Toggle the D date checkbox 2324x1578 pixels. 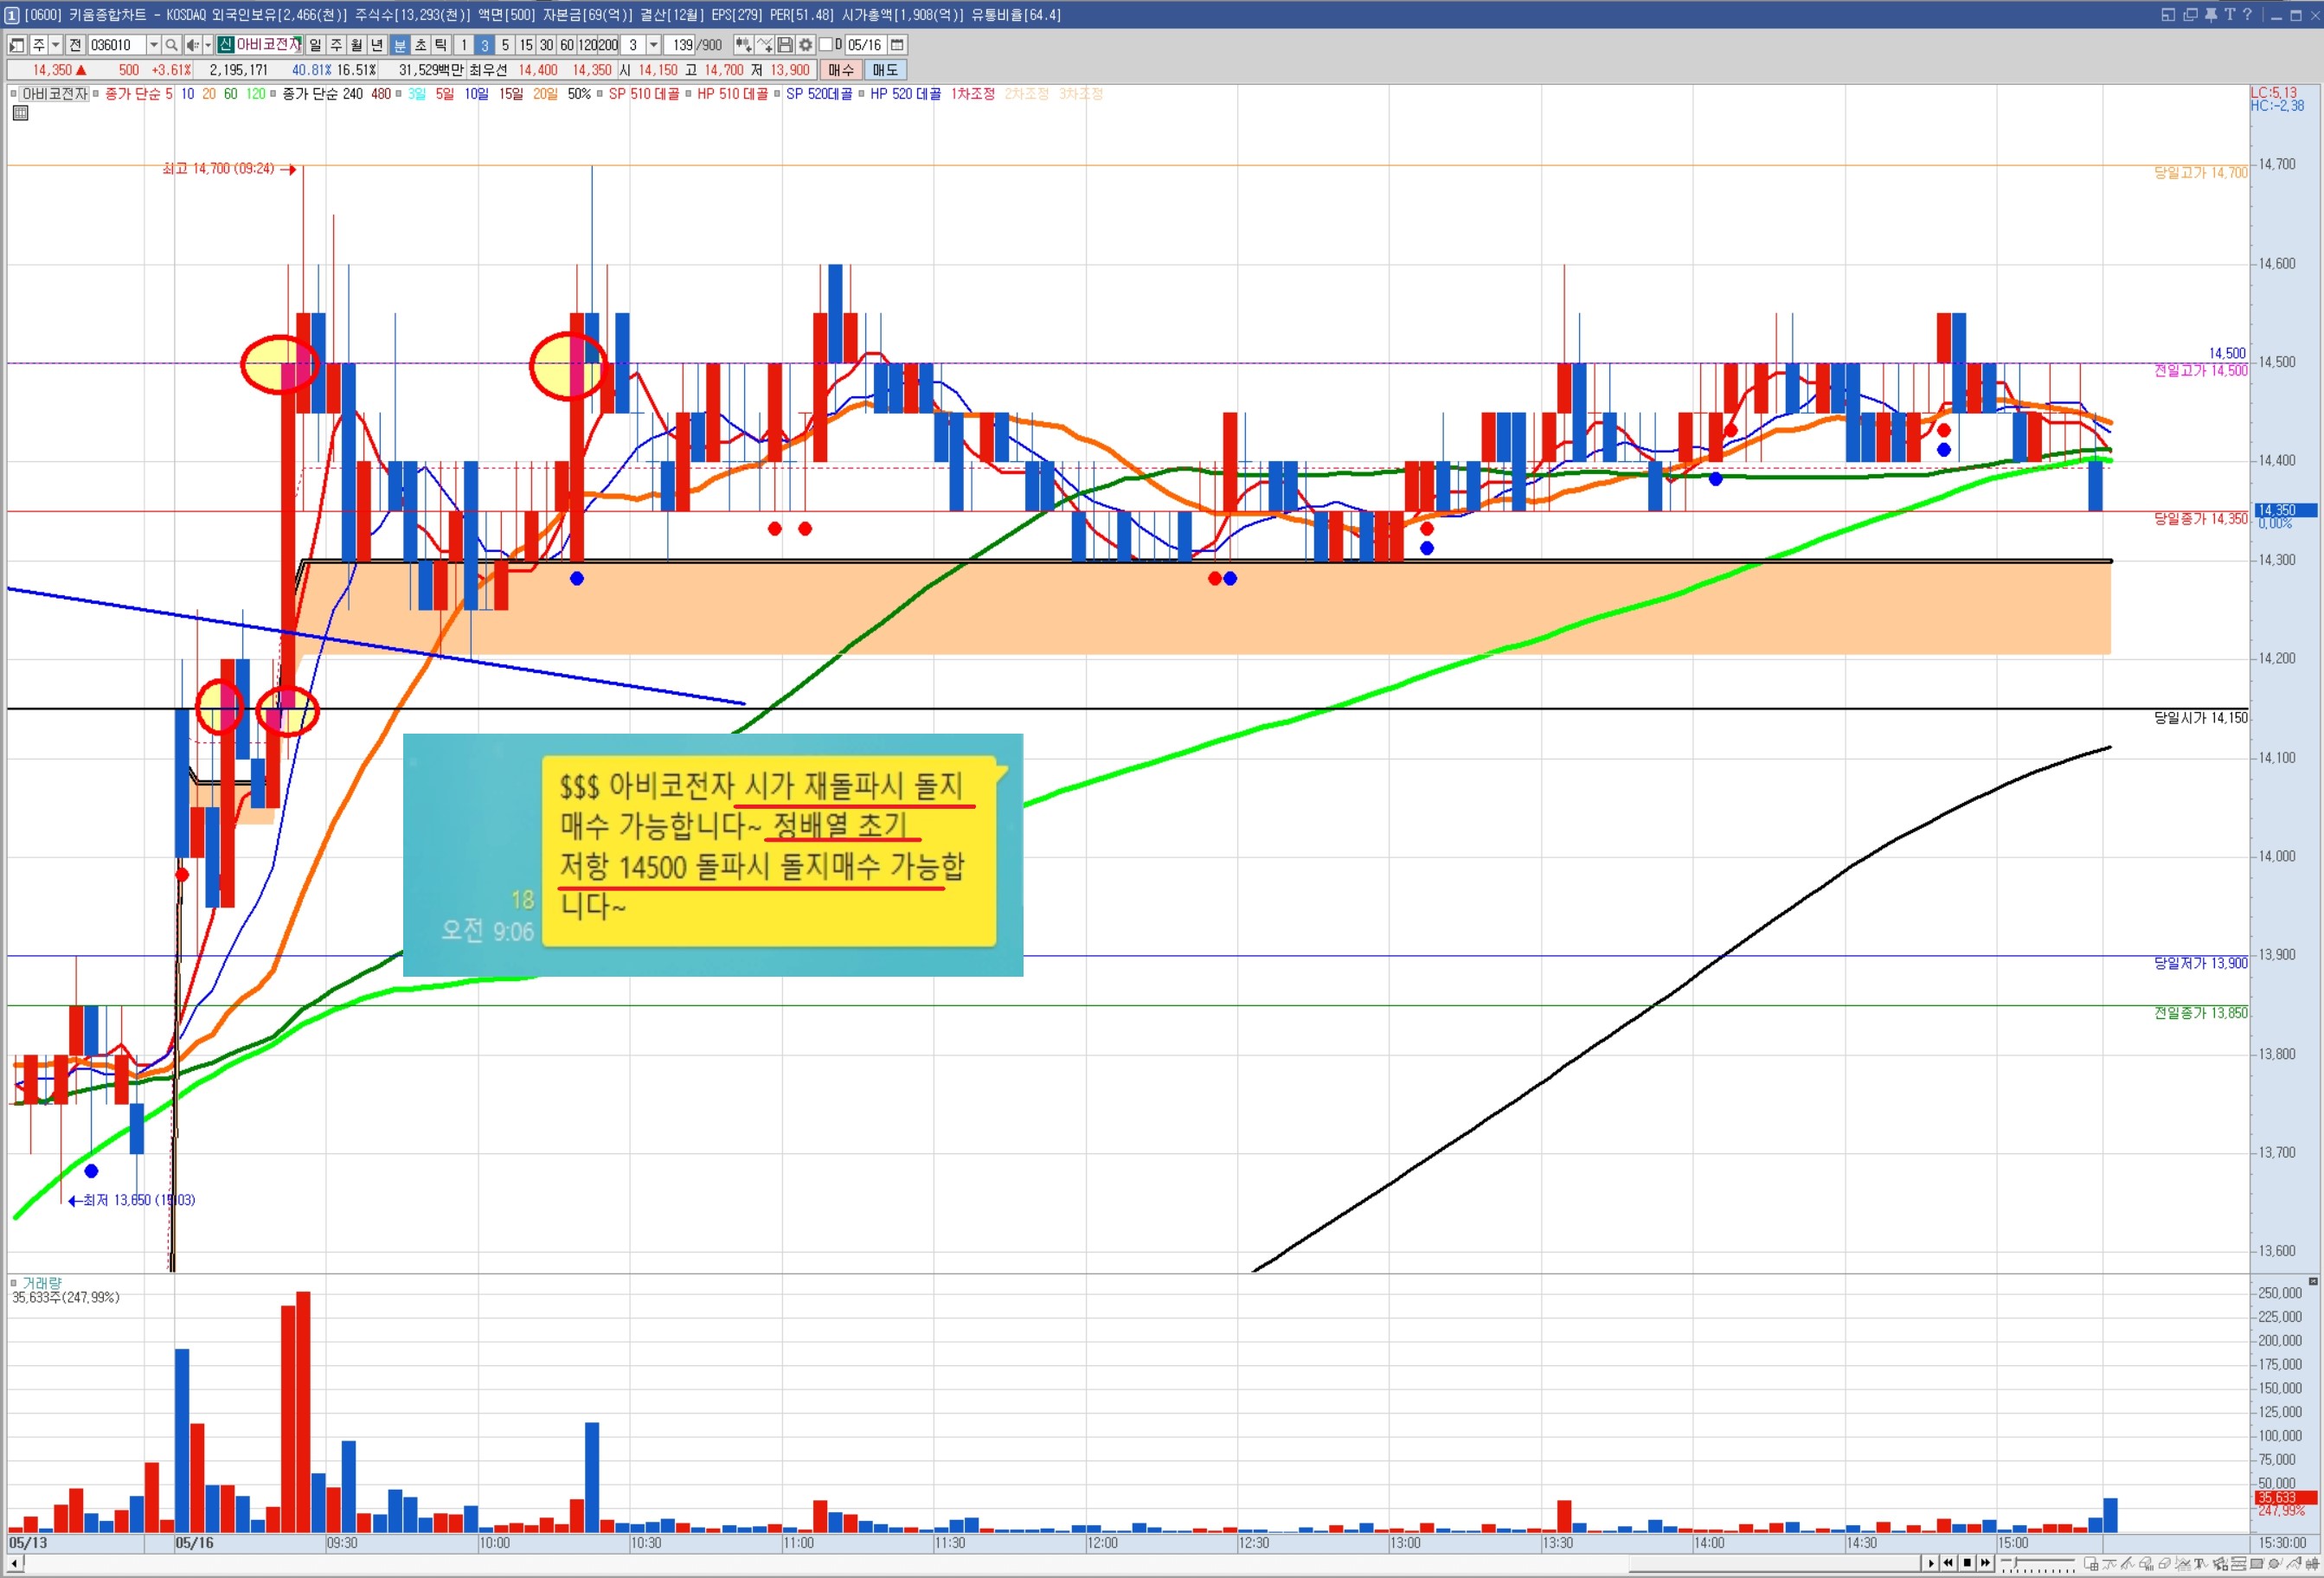(x=826, y=45)
